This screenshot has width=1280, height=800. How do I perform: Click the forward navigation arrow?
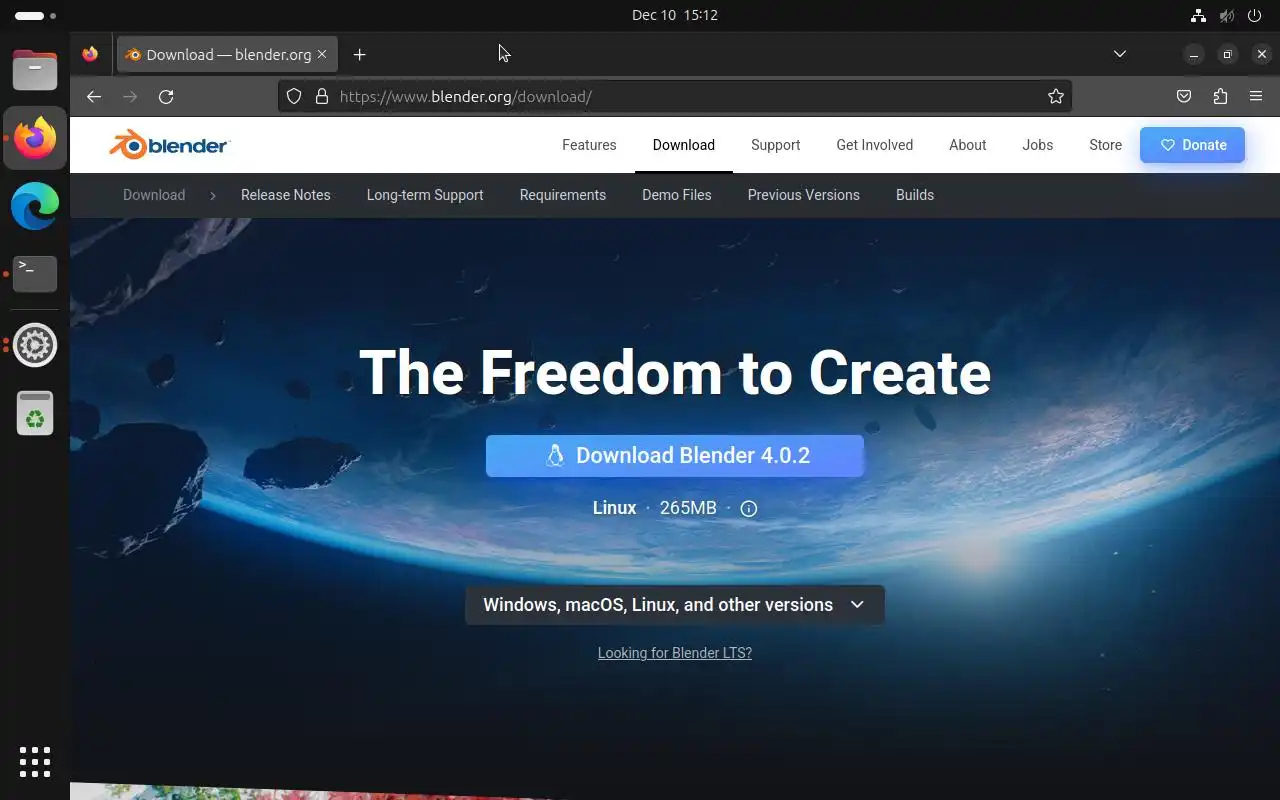tap(130, 96)
